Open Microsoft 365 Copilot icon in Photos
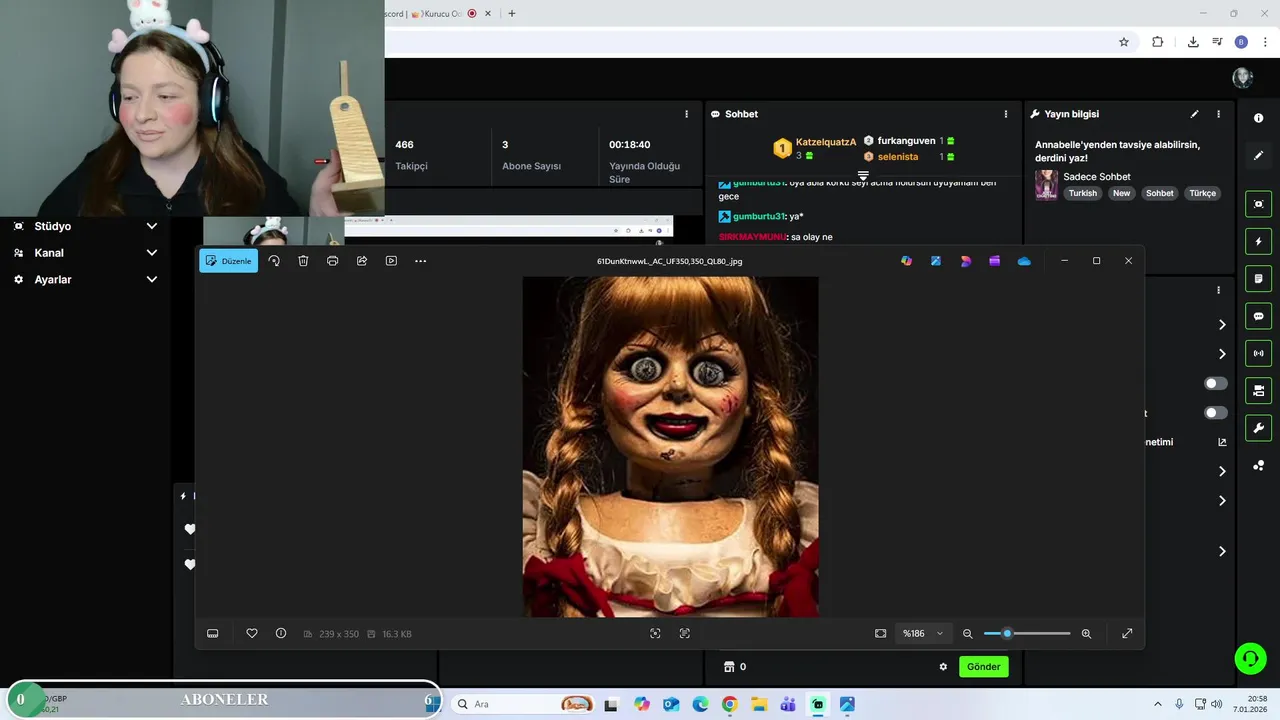This screenshot has width=1280, height=720. 906,261
